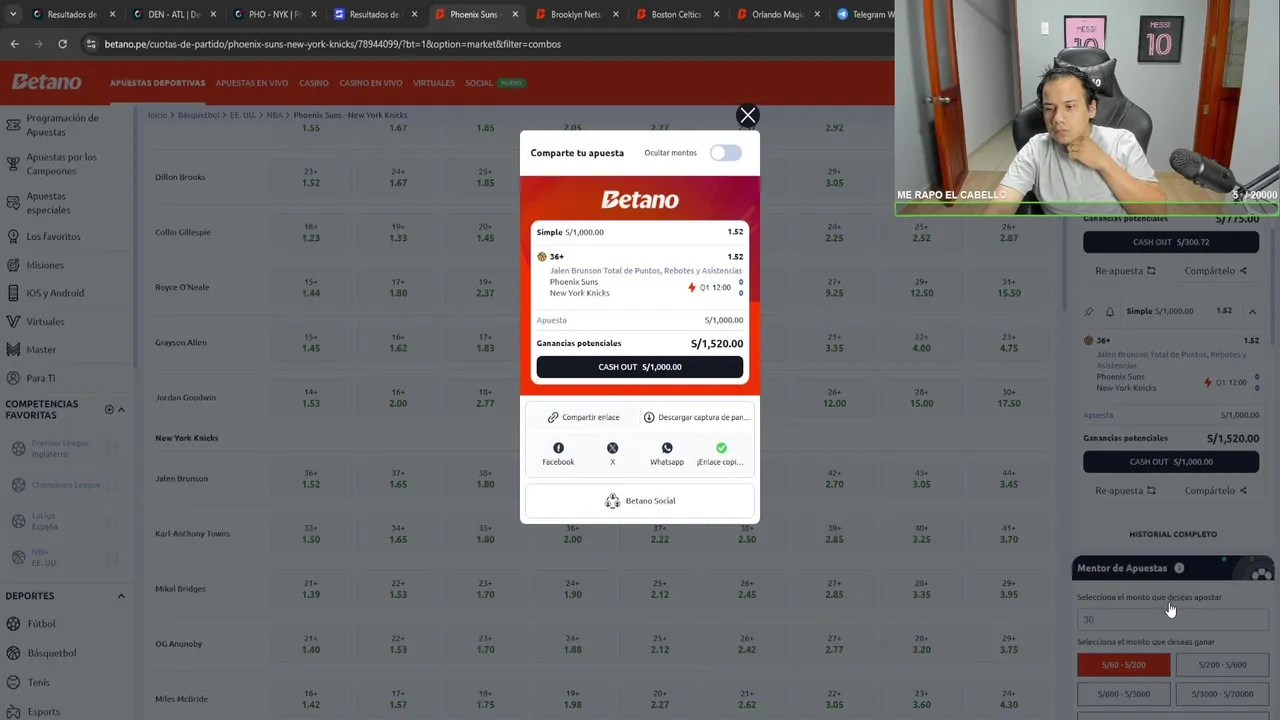This screenshot has width=1280, height=720.
Task: Click the bet amount input field
Action: click(x=1172, y=619)
